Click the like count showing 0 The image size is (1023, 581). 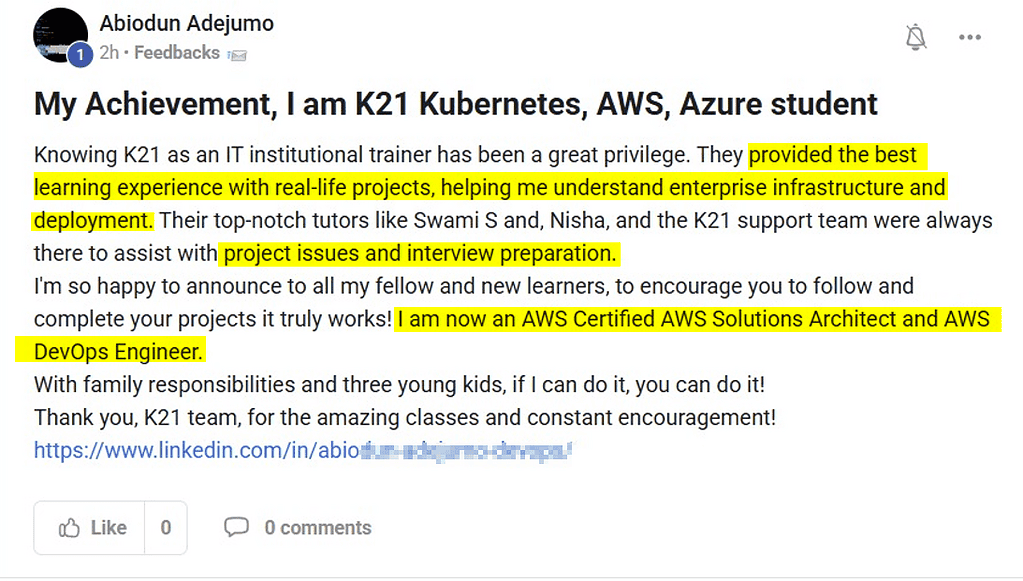point(166,528)
